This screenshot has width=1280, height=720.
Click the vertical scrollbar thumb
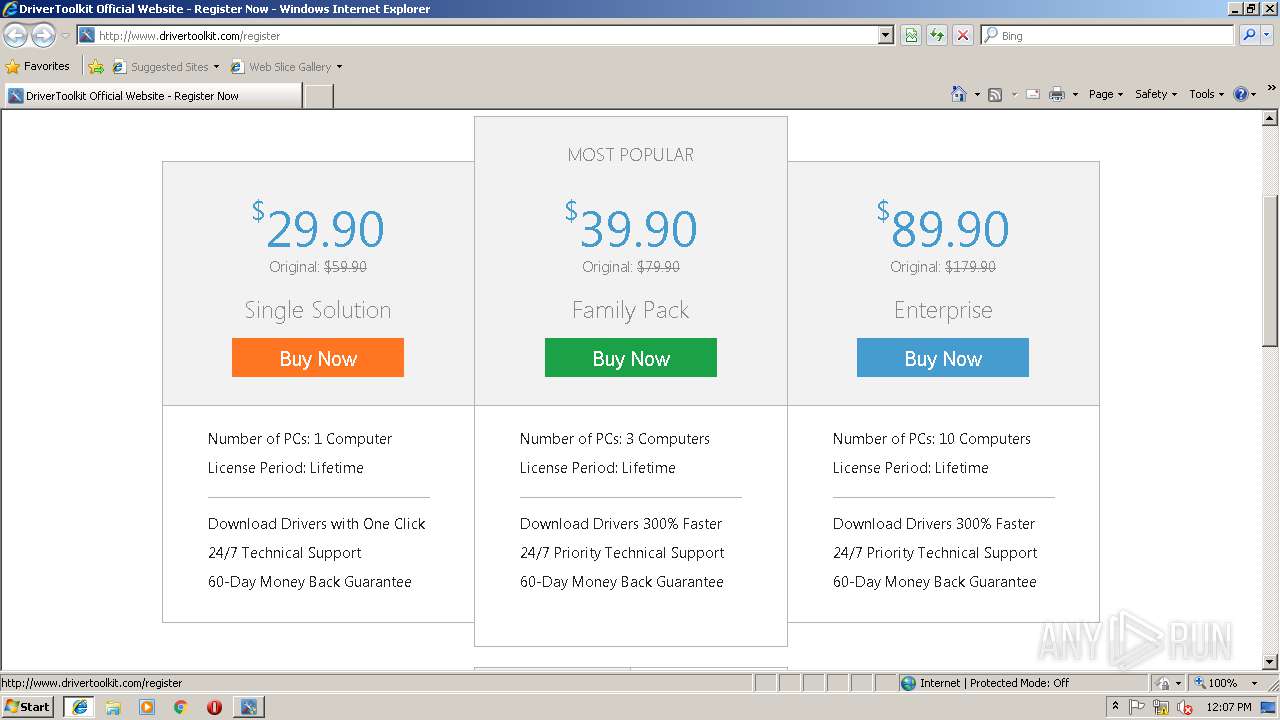click(x=1270, y=270)
